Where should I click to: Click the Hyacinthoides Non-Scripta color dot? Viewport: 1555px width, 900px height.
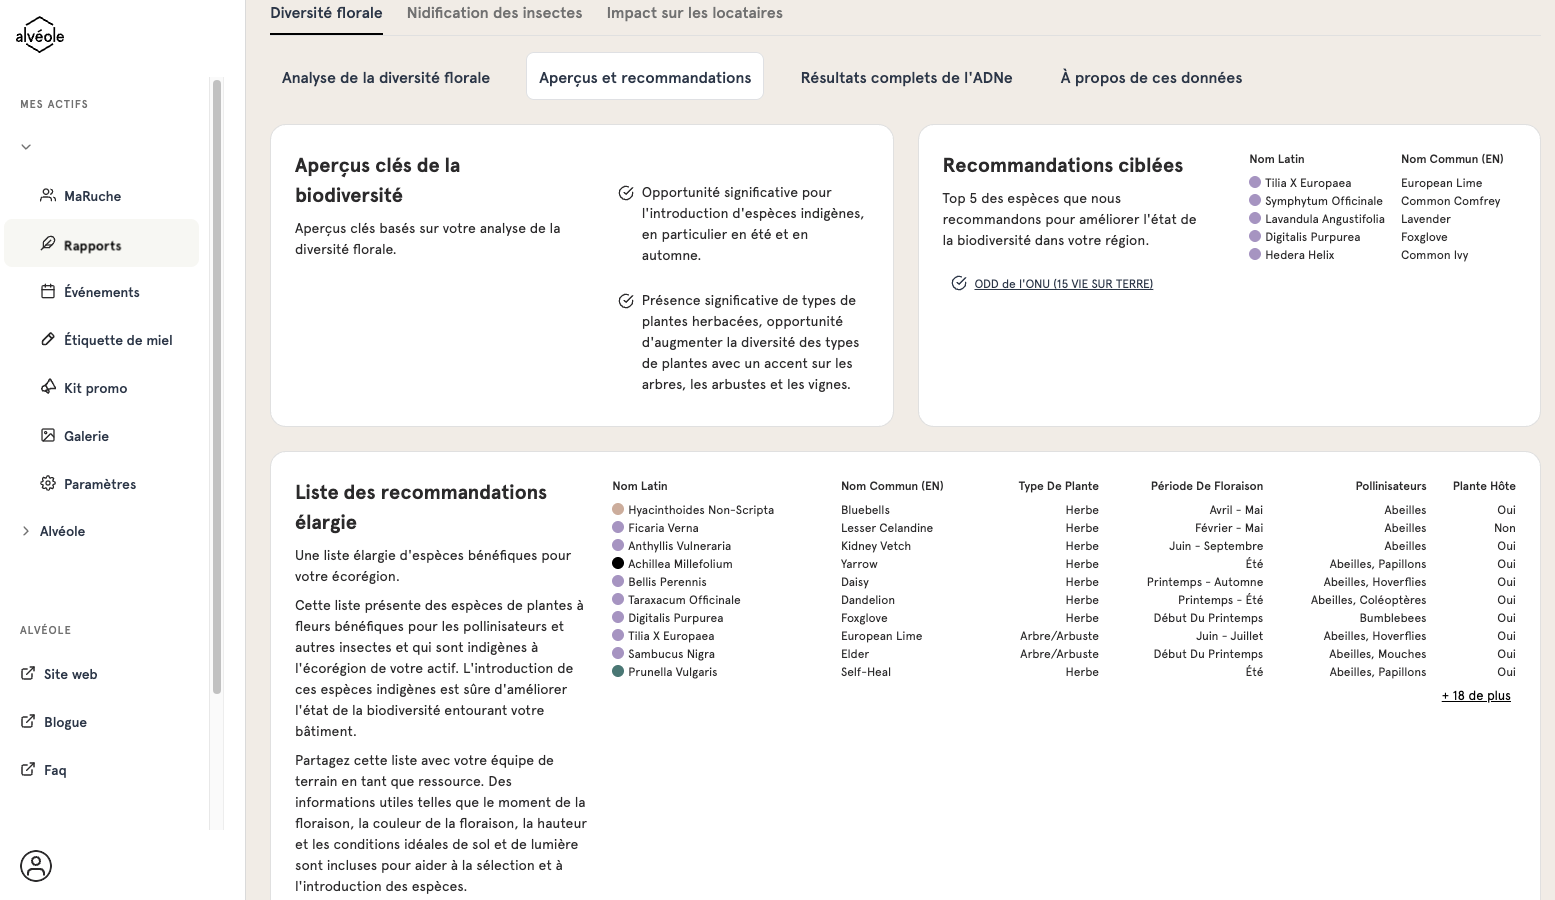click(x=618, y=509)
